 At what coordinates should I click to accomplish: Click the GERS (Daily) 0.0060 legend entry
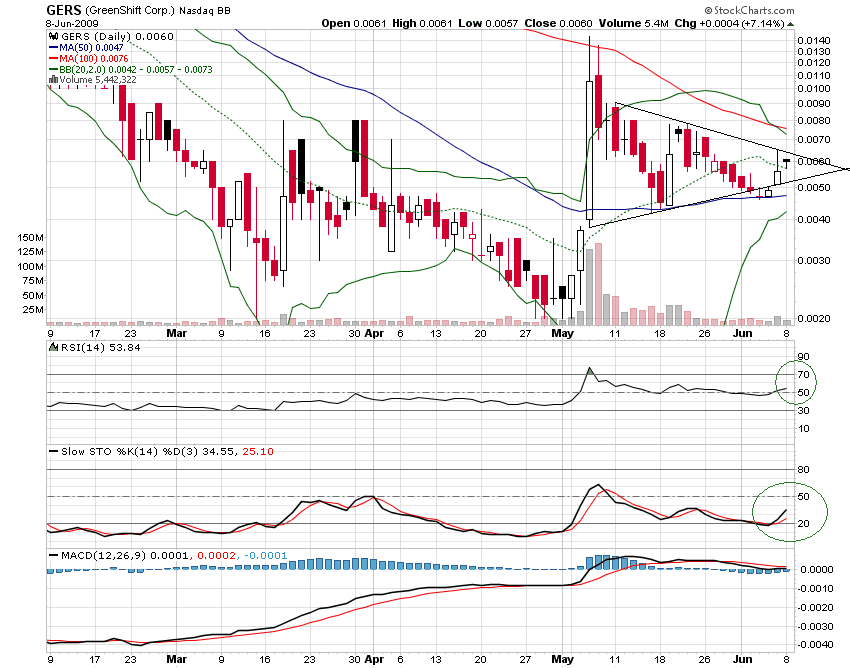tap(117, 36)
